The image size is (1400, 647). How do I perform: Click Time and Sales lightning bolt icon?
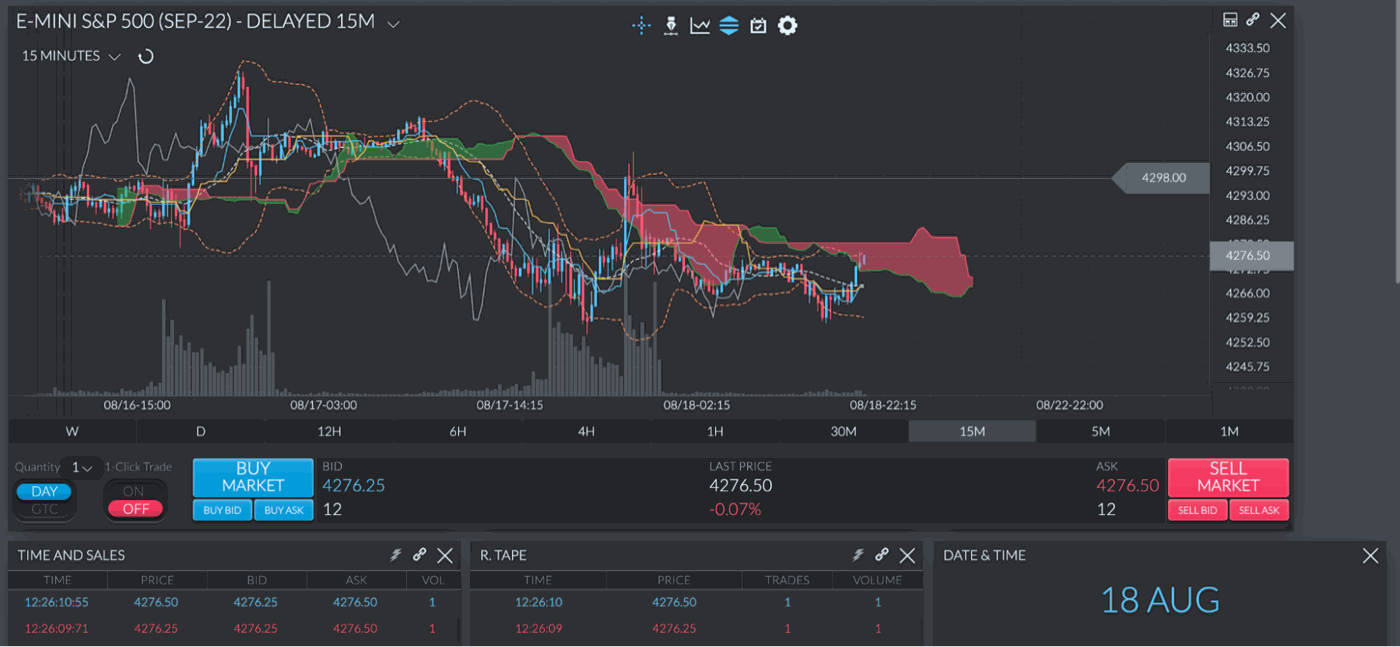click(x=396, y=555)
